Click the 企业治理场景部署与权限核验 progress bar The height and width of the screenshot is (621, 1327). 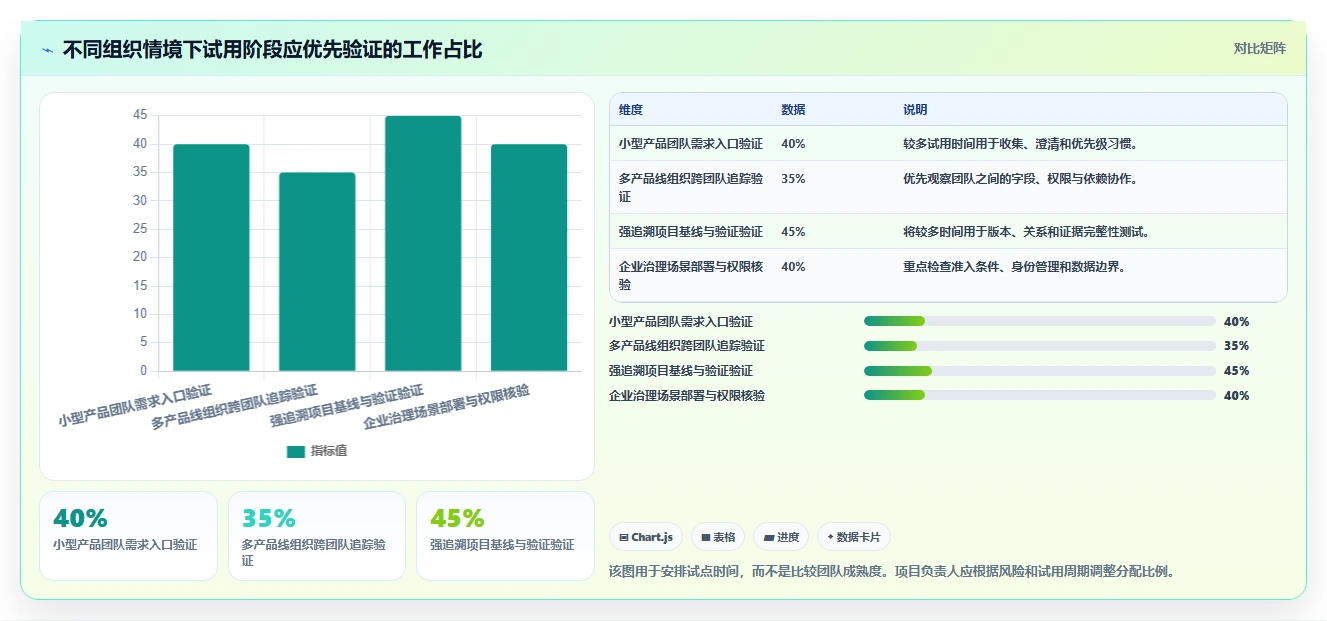point(1040,395)
